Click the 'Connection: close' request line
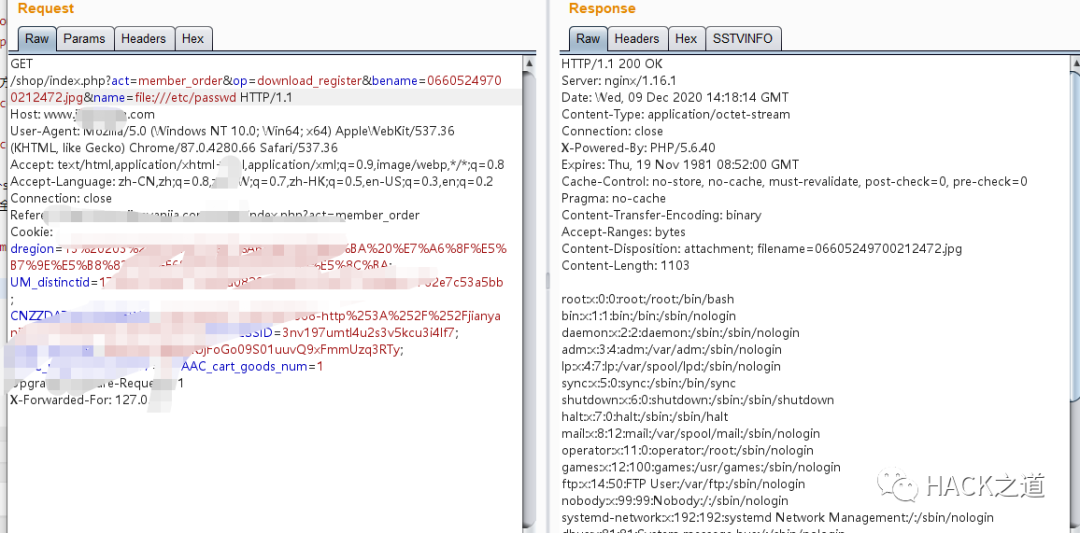The image size is (1080, 533). pyautogui.click(x=61, y=198)
